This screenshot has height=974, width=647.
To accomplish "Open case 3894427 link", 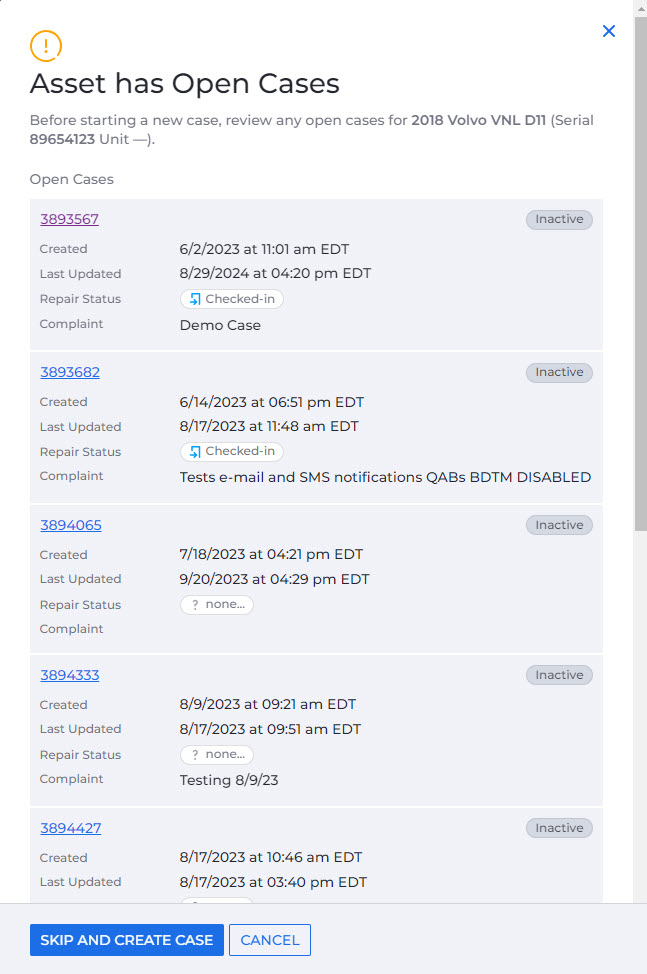I will 71,828.
